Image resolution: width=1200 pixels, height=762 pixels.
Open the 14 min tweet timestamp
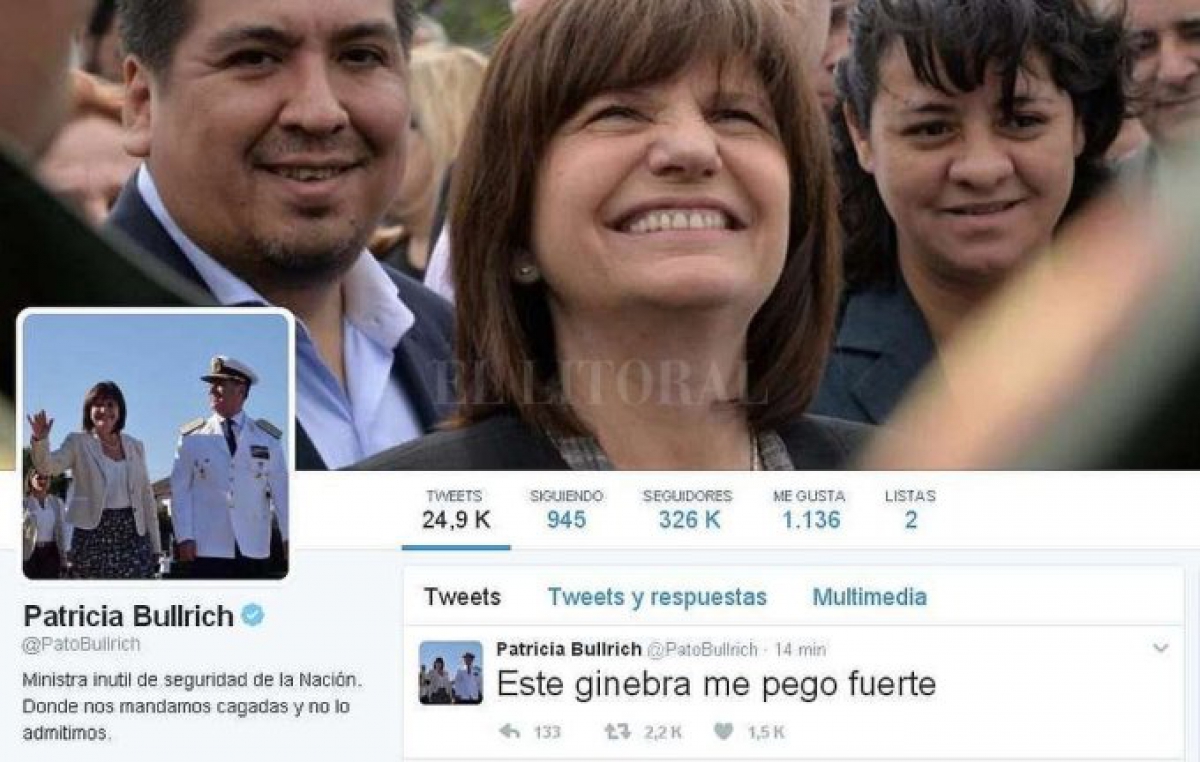pos(800,650)
